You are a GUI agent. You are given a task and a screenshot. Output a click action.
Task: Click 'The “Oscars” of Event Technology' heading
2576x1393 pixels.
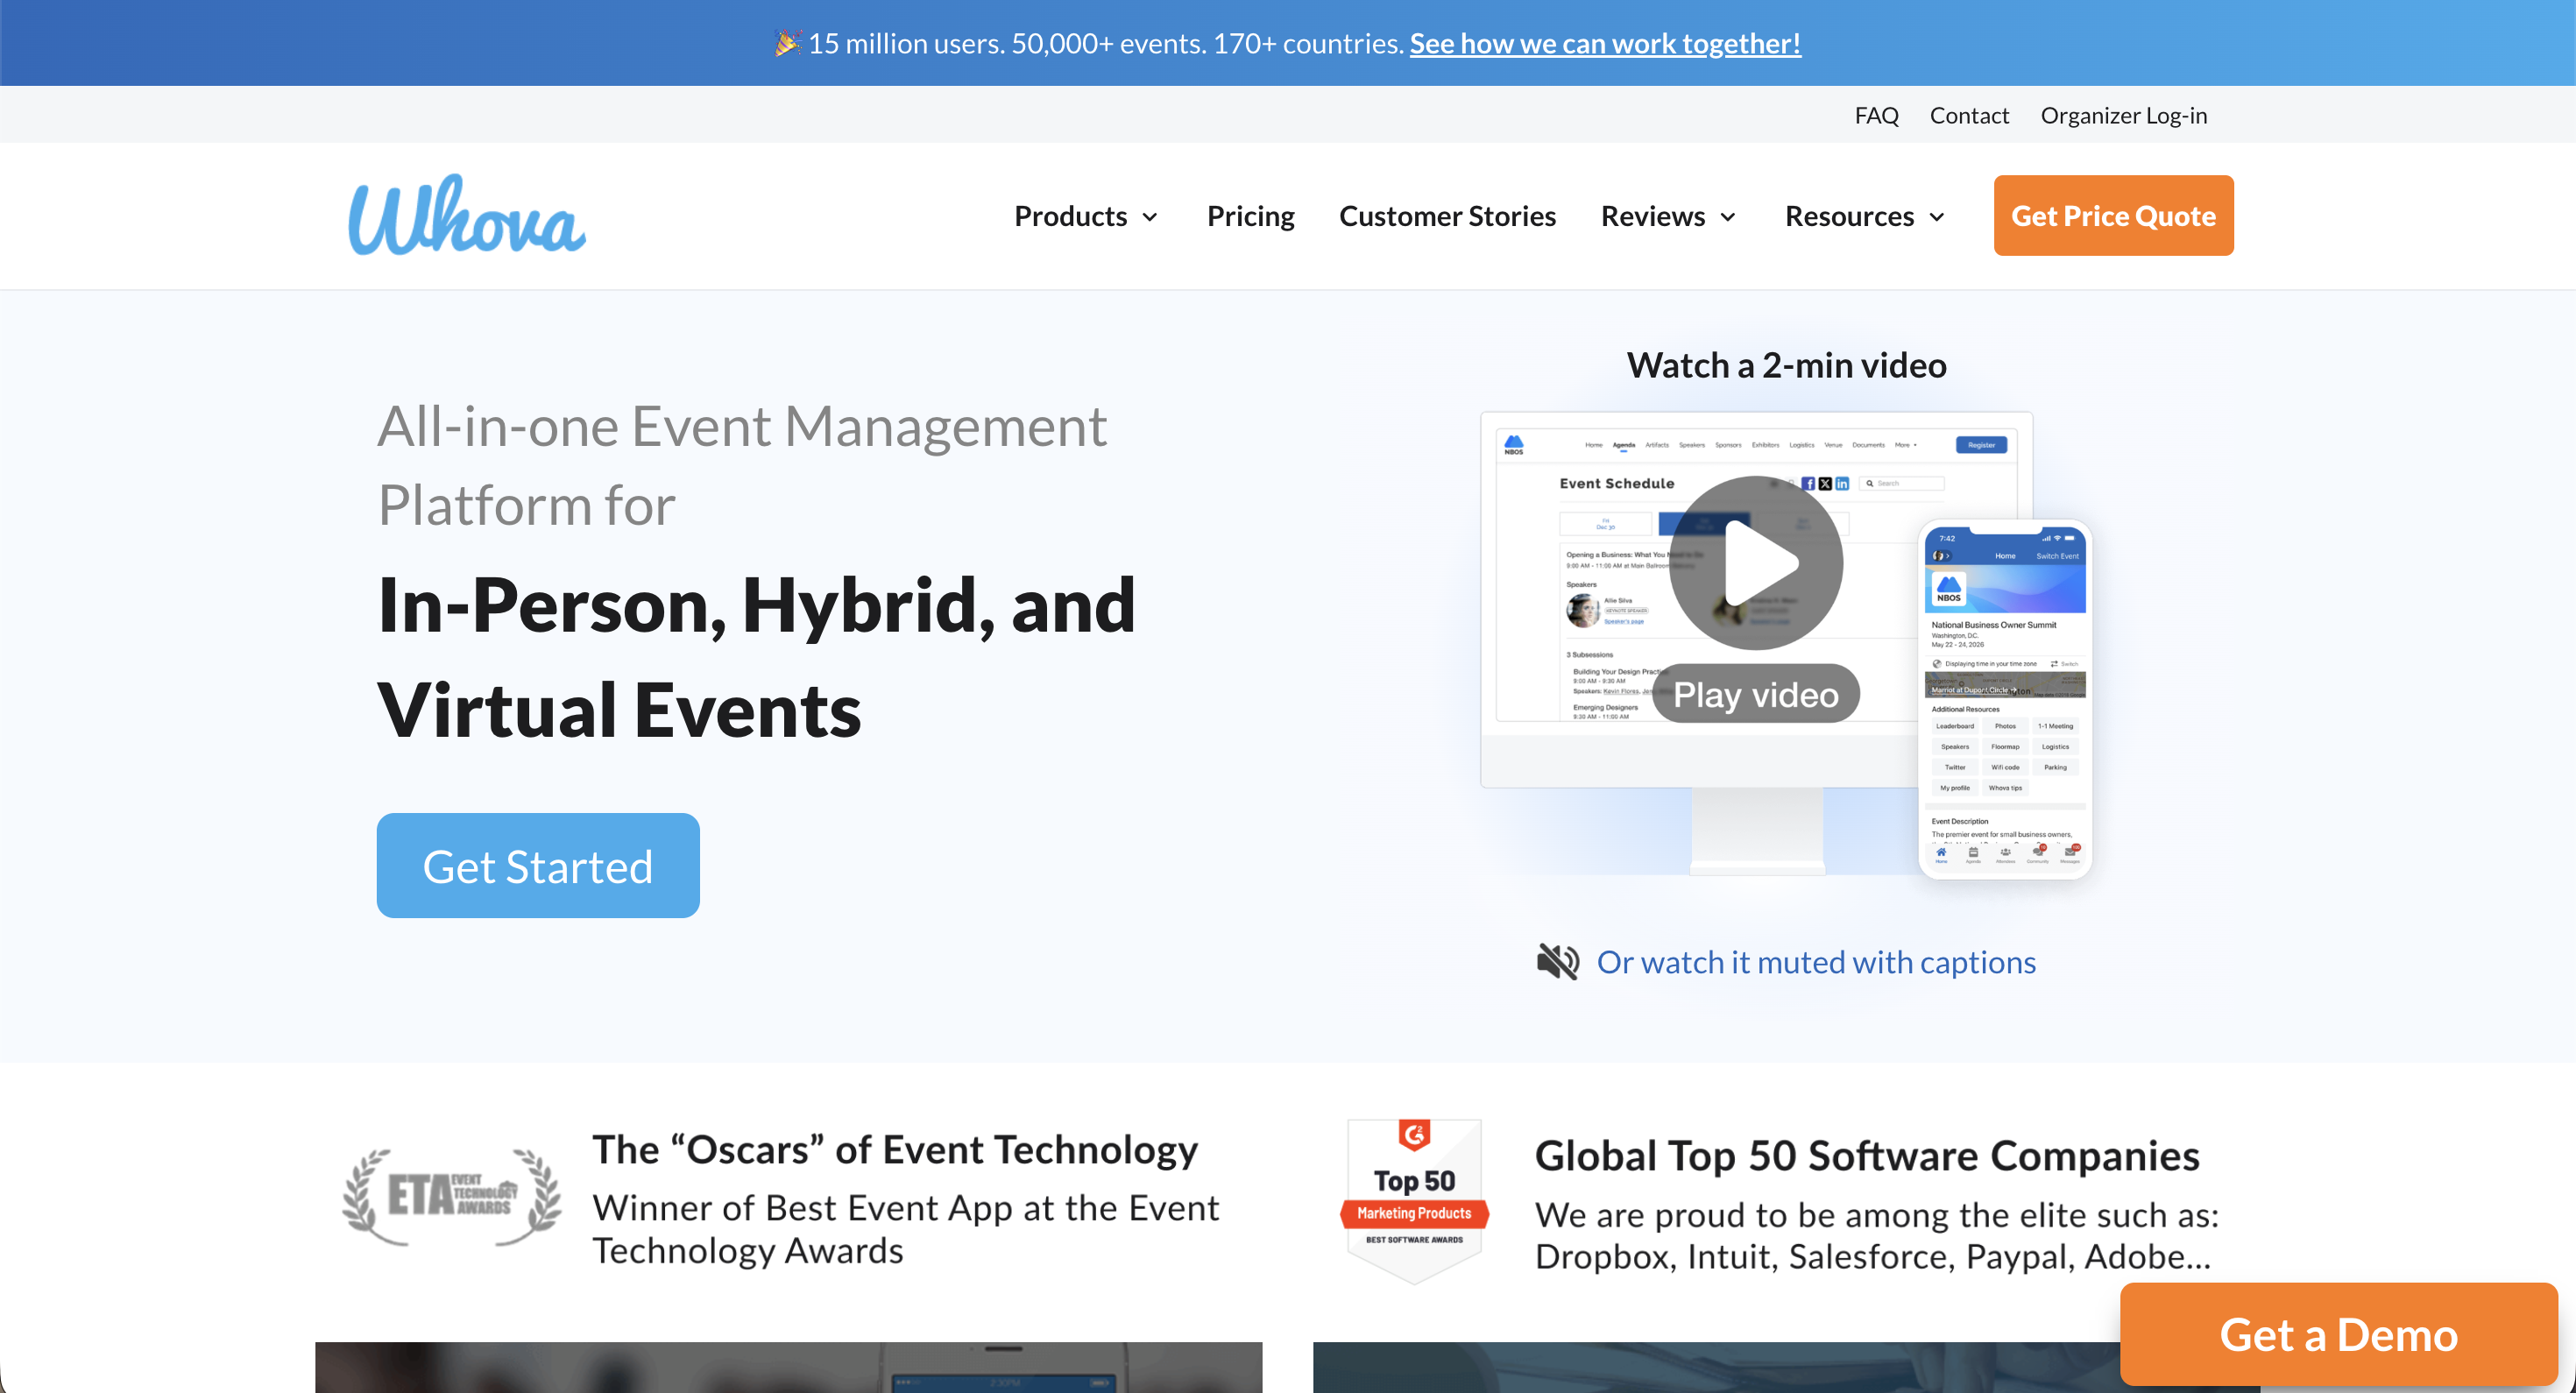click(x=895, y=1149)
